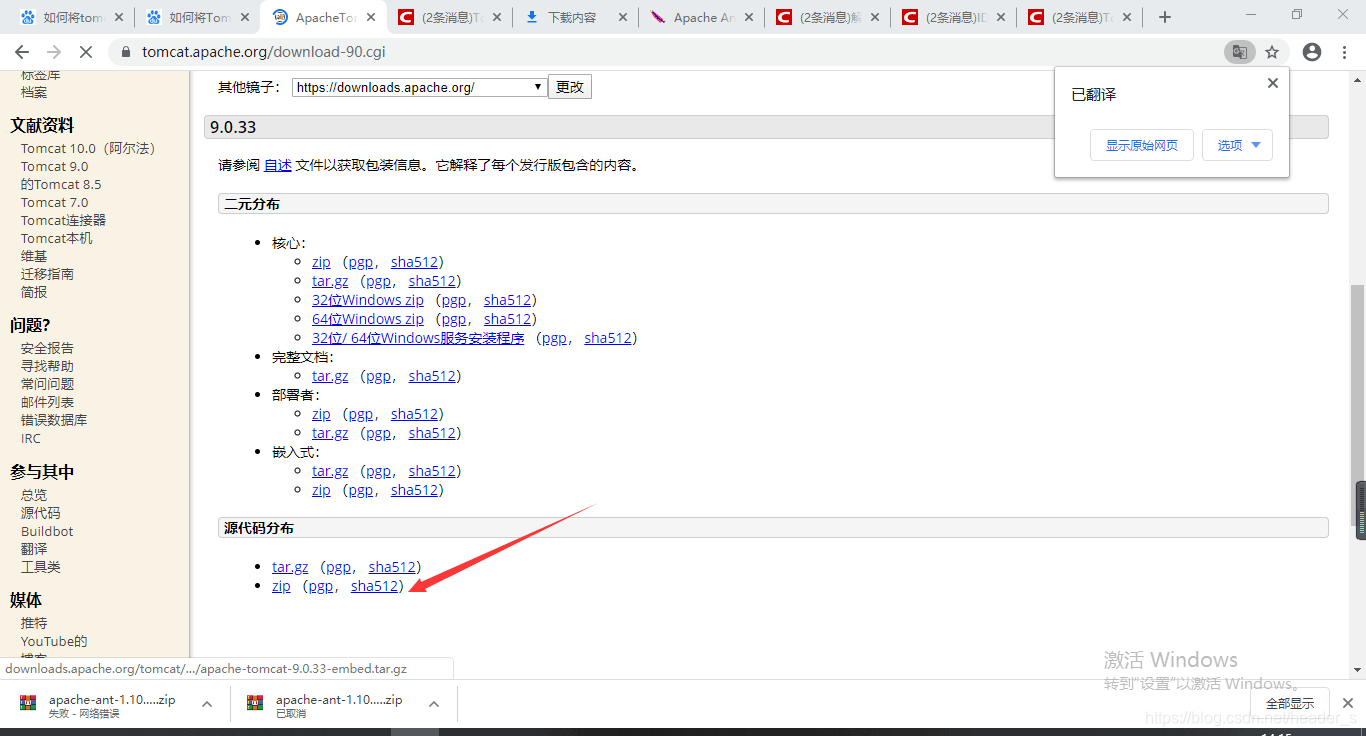Open pgp link for source tar.gz
The width and height of the screenshot is (1366, 736).
(x=338, y=567)
